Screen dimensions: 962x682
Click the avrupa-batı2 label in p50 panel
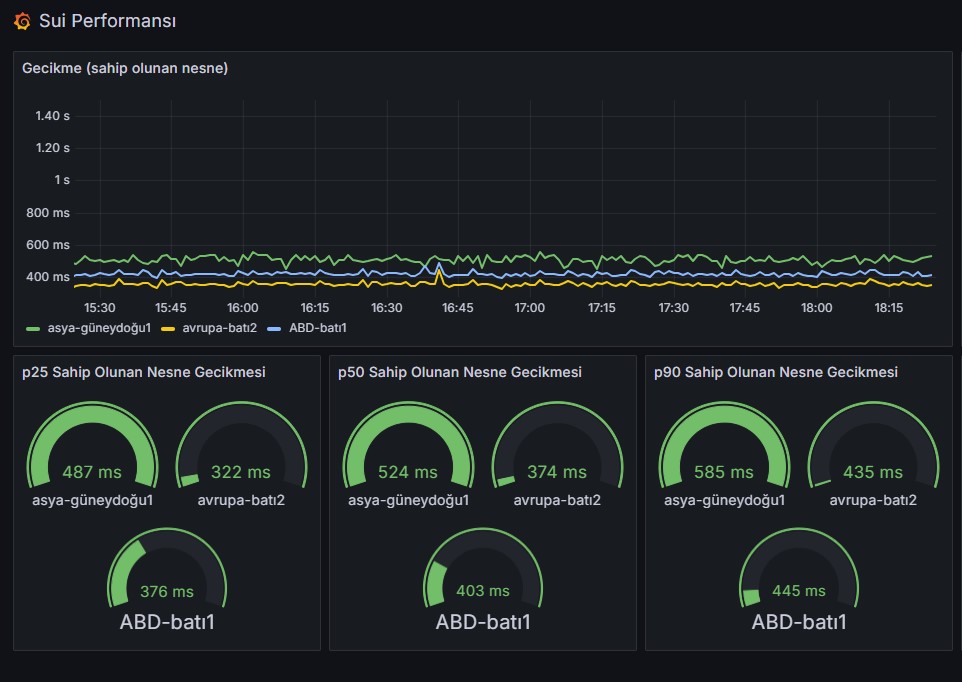tap(557, 500)
